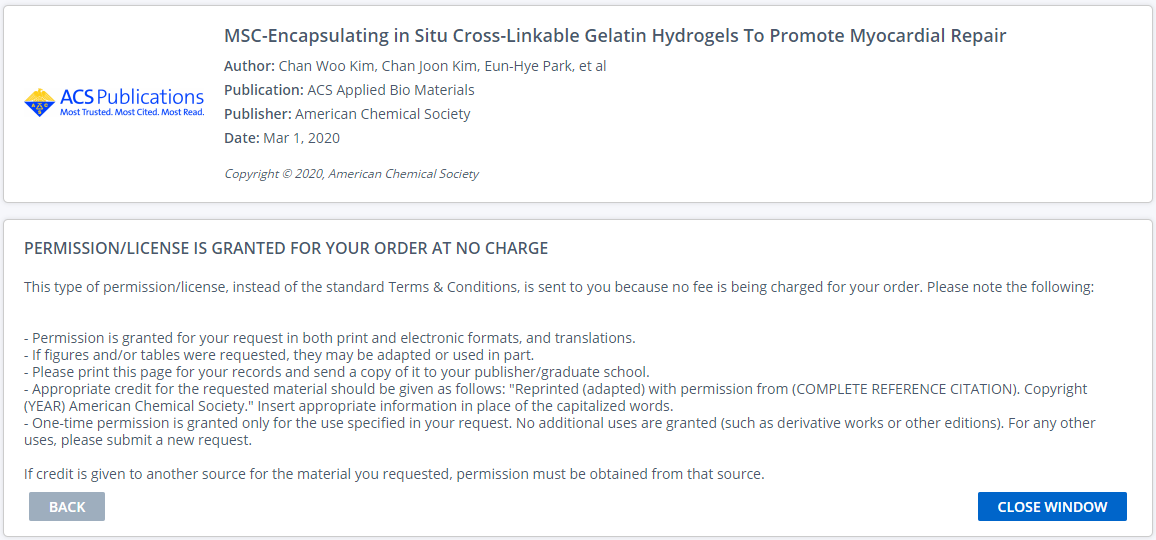Click the MSC-Encapsulating article title

614,36
